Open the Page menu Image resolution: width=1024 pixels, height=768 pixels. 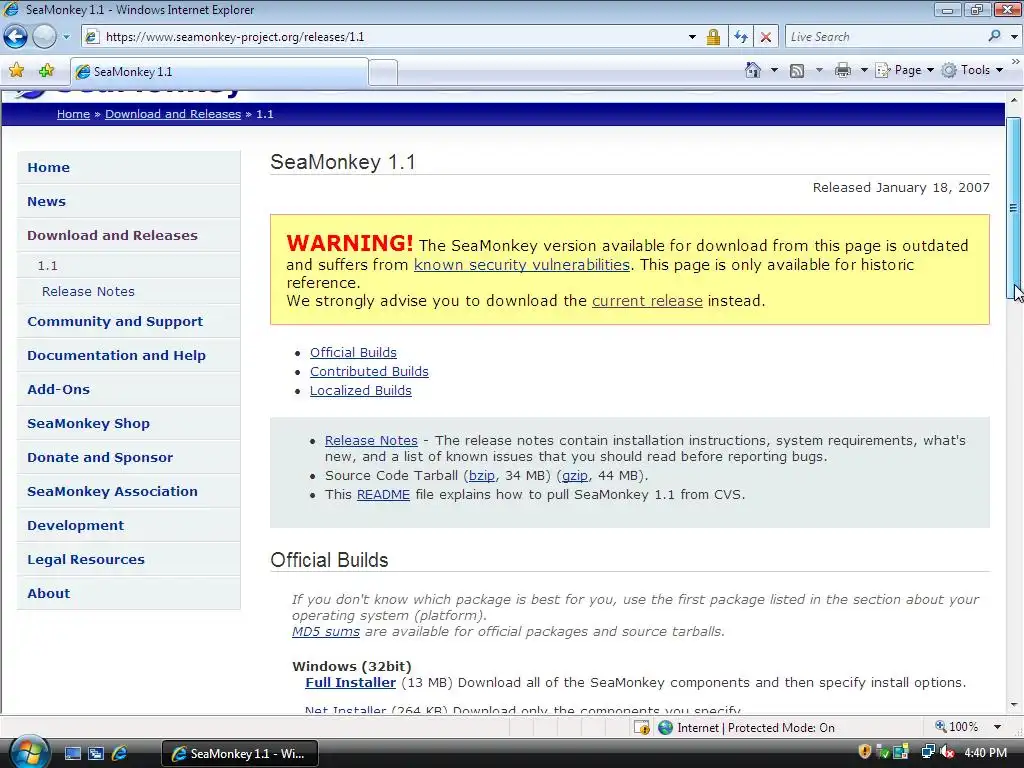click(x=904, y=70)
